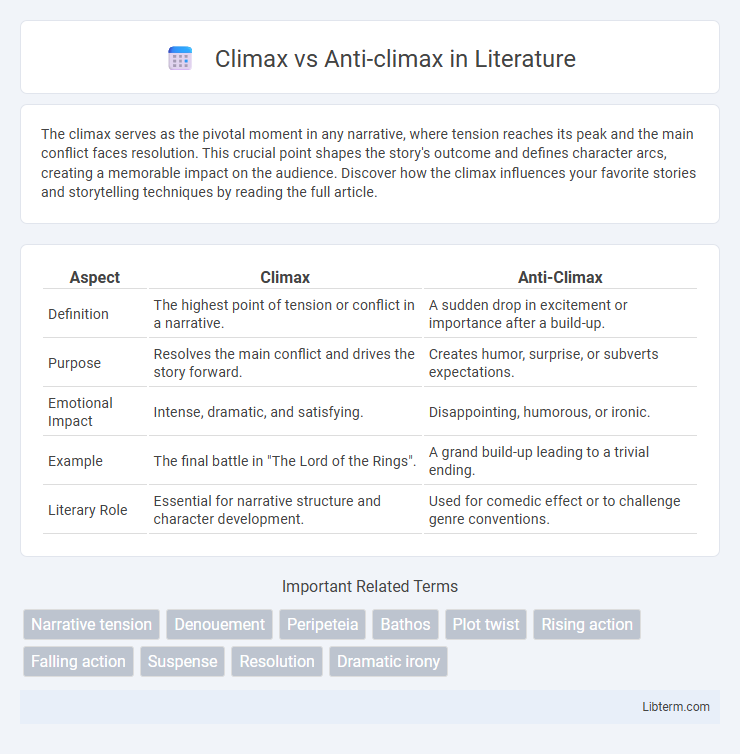Select the 'Purpose' row label
740x754 pixels.
tap(75, 363)
